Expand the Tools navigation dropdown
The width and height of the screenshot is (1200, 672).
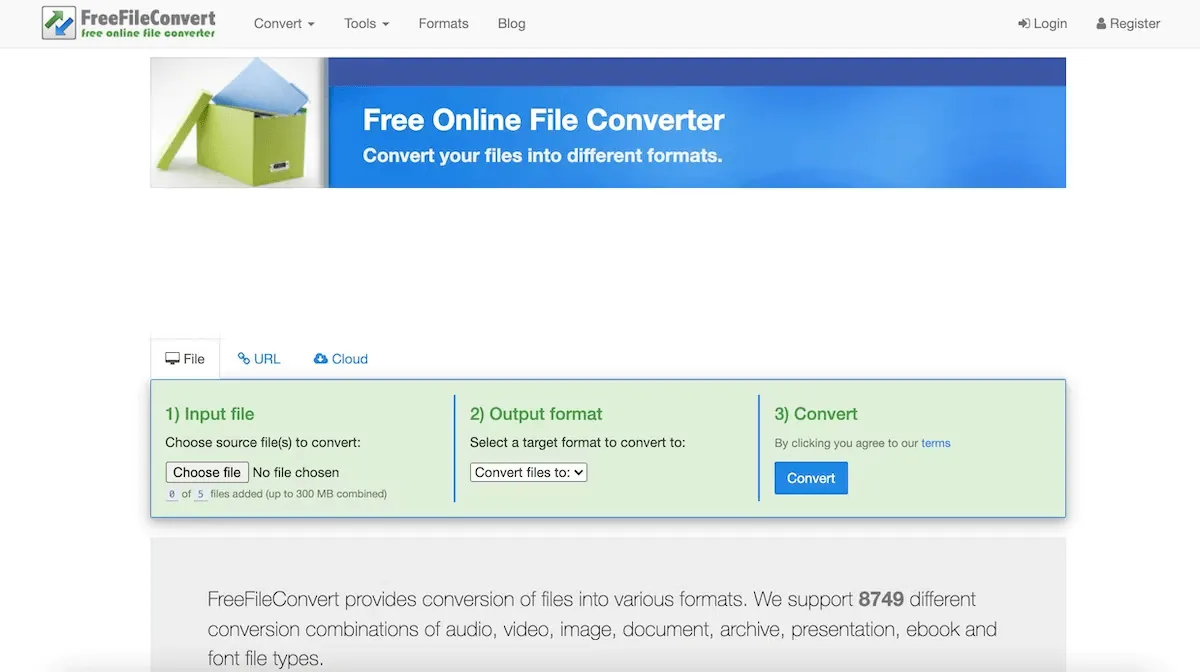(366, 23)
